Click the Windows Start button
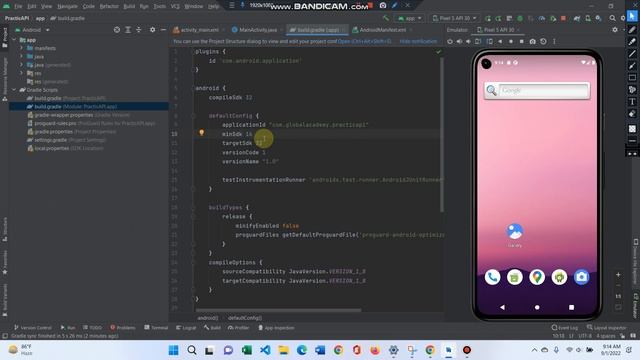This screenshot has height=360, width=640. 173,350
